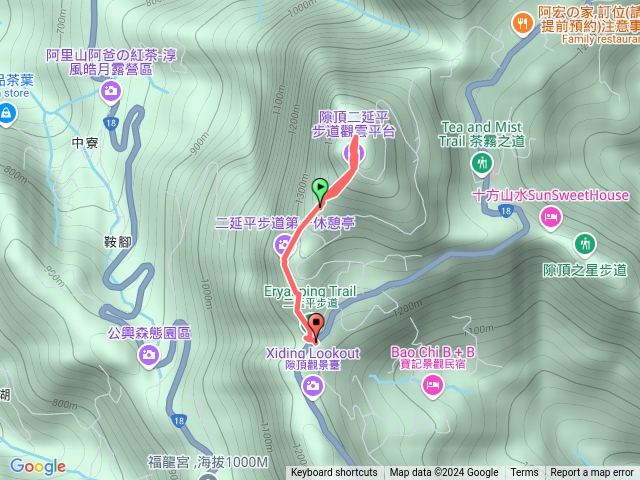Click the Family restaurant fork-knife pin
Screen dimensions: 640x480
(522, 24)
